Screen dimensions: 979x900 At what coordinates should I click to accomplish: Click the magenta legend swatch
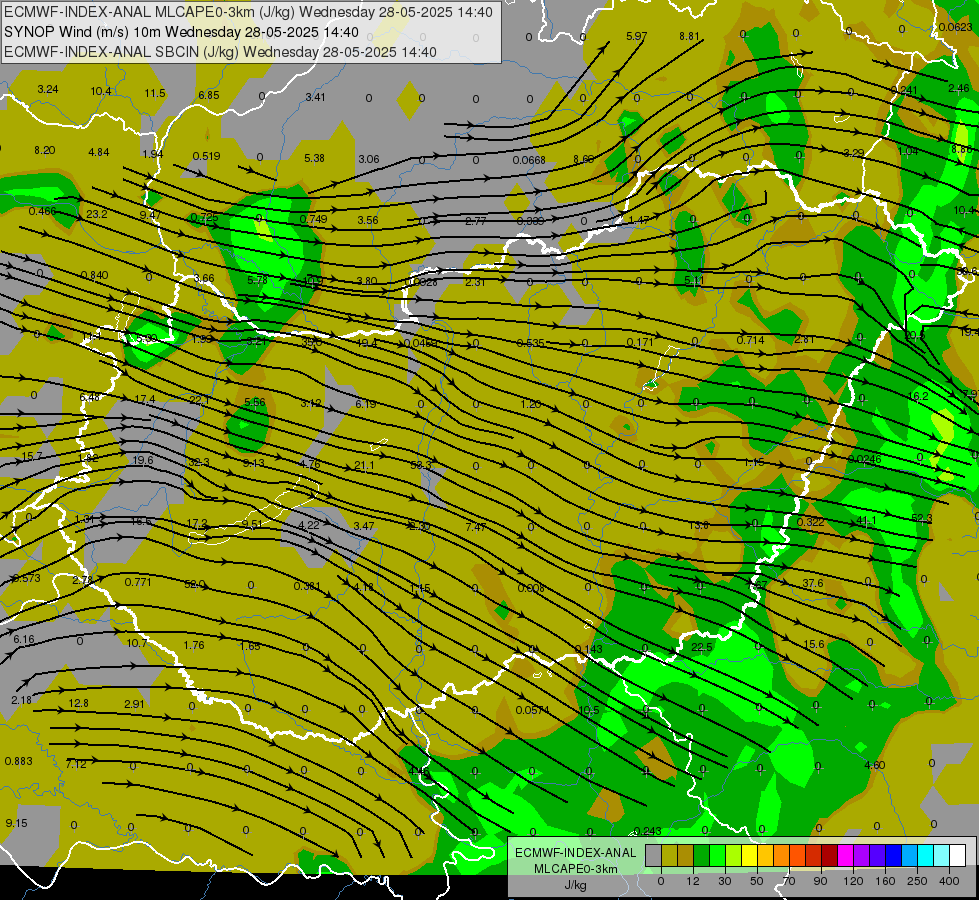point(846,855)
